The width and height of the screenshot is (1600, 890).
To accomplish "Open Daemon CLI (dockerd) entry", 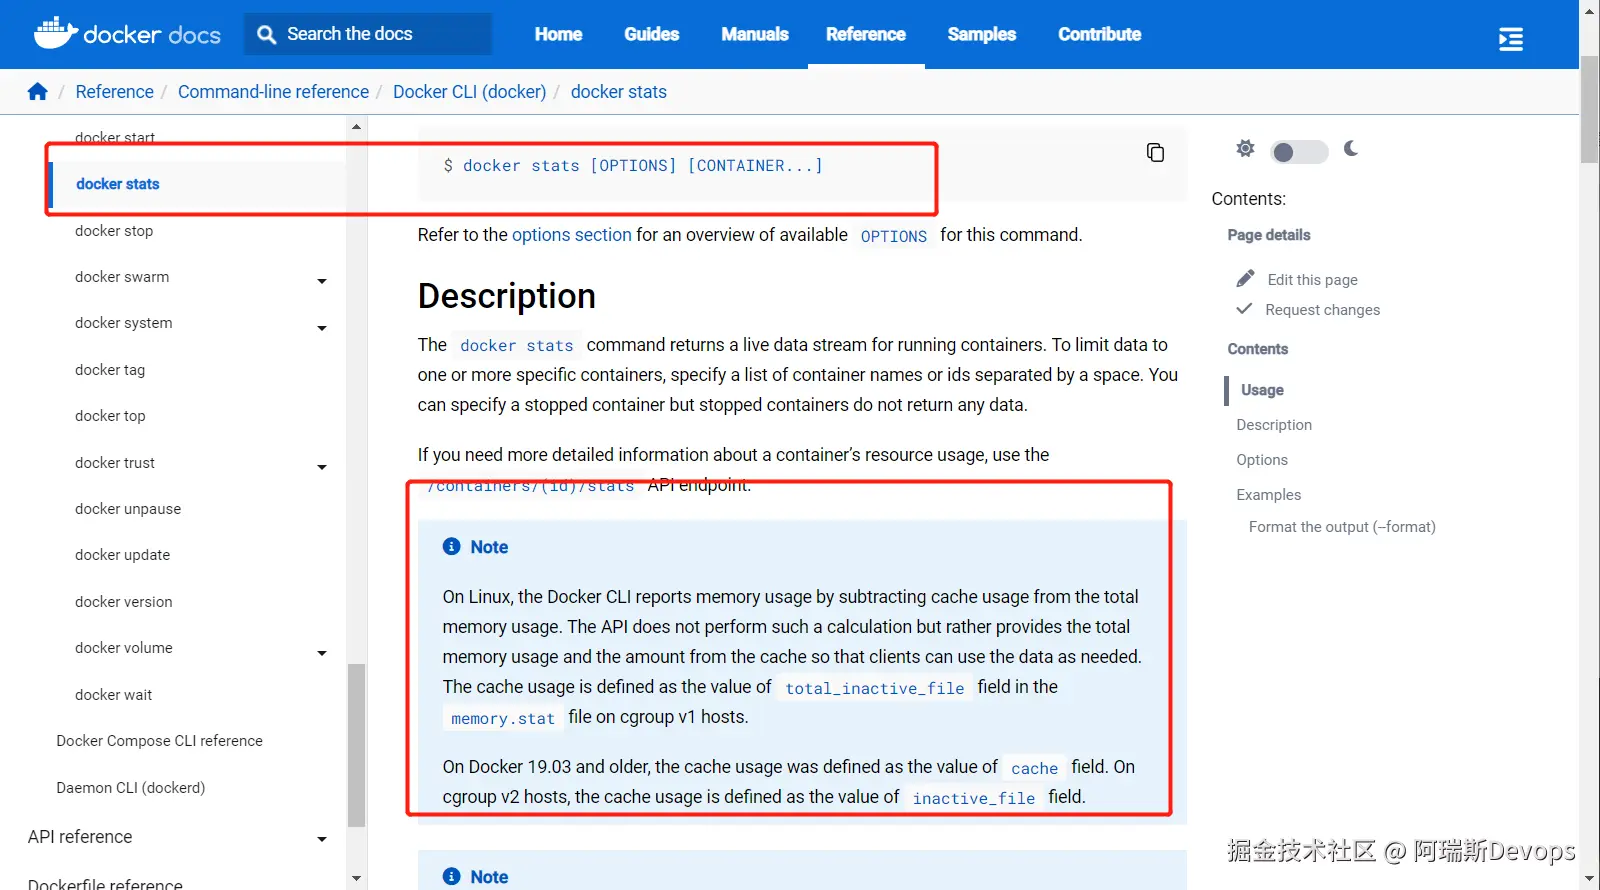I will pos(130,788).
